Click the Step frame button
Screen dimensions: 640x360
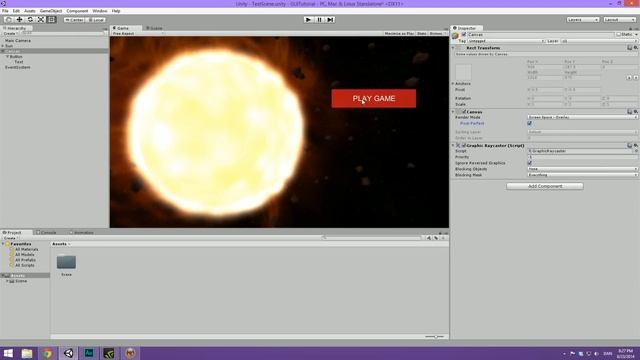330,20
